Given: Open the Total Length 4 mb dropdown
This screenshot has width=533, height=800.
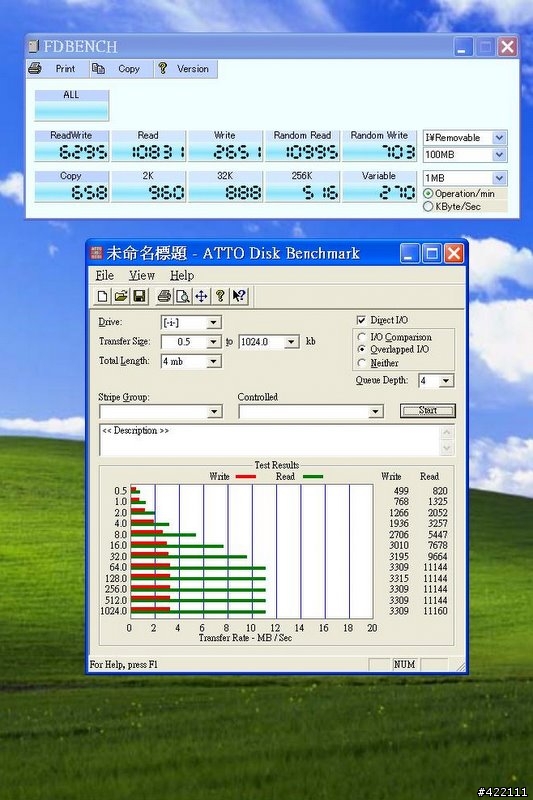Looking at the screenshot, I should tap(214, 362).
